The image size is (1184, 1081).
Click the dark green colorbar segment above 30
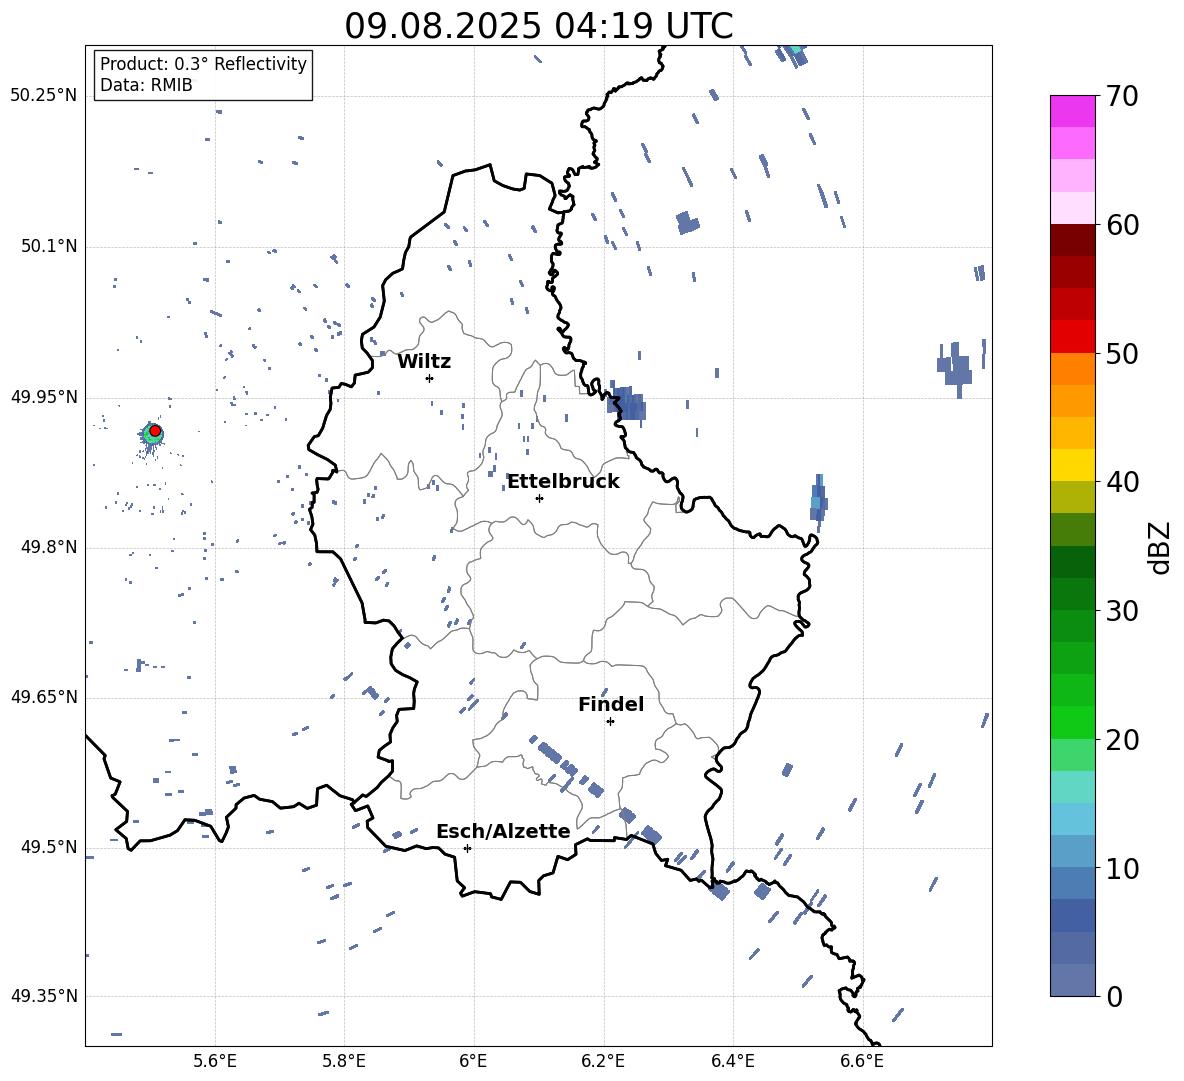point(1072,594)
